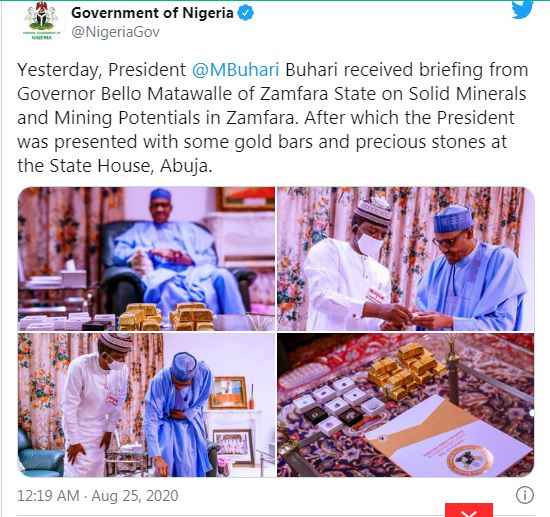Click the white envelope with seal in photo
This screenshot has height=517, width=550.
click(x=451, y=438)
